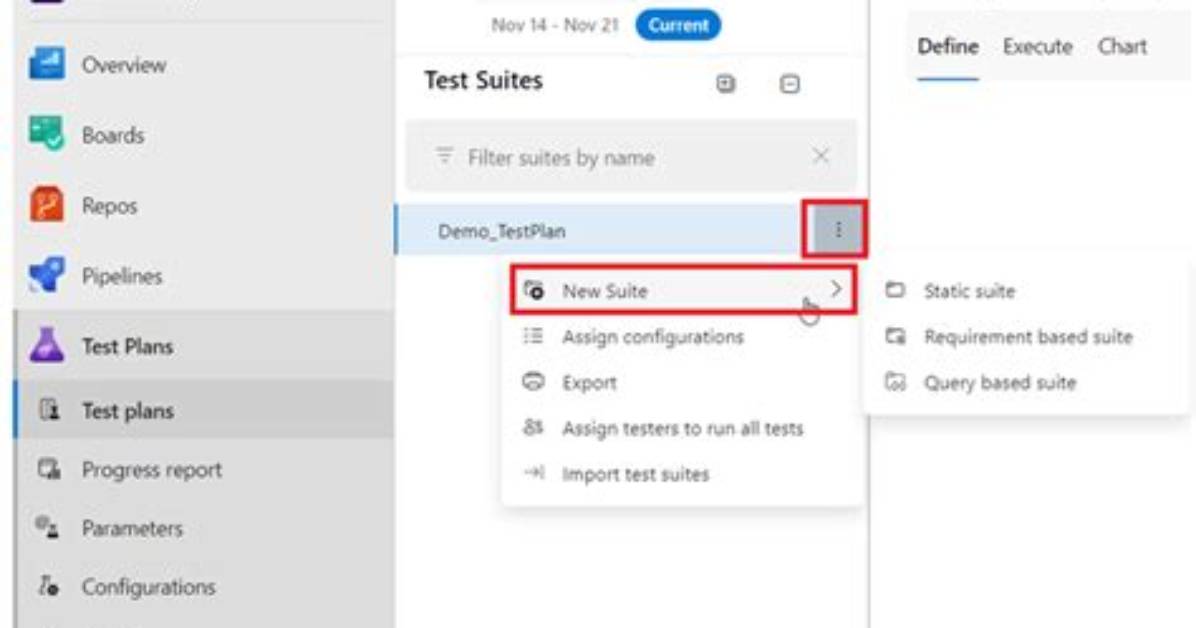The width and height of the screenshot is (1196, 628).
Task: Click the Parameters icon
Action: 47,527
